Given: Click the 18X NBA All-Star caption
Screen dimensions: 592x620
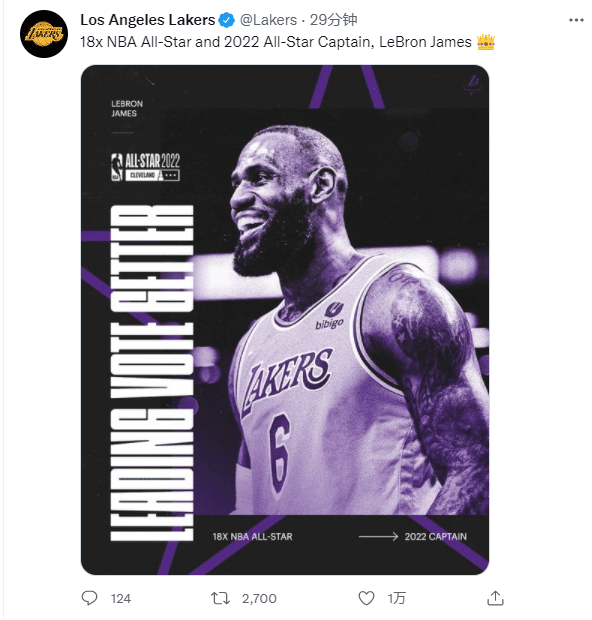Looking at the screenshot, I should [252, 537].
